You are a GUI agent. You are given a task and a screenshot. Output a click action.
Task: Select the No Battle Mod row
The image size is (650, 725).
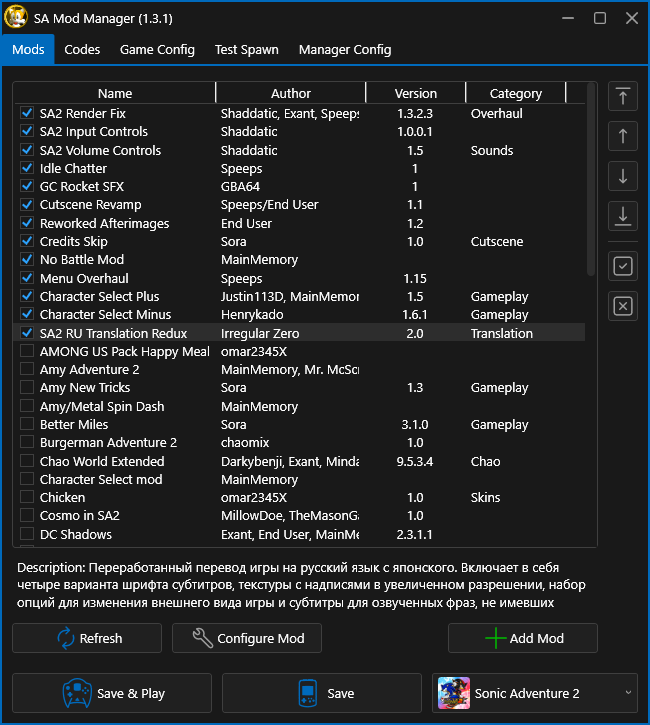coord(300,259)
